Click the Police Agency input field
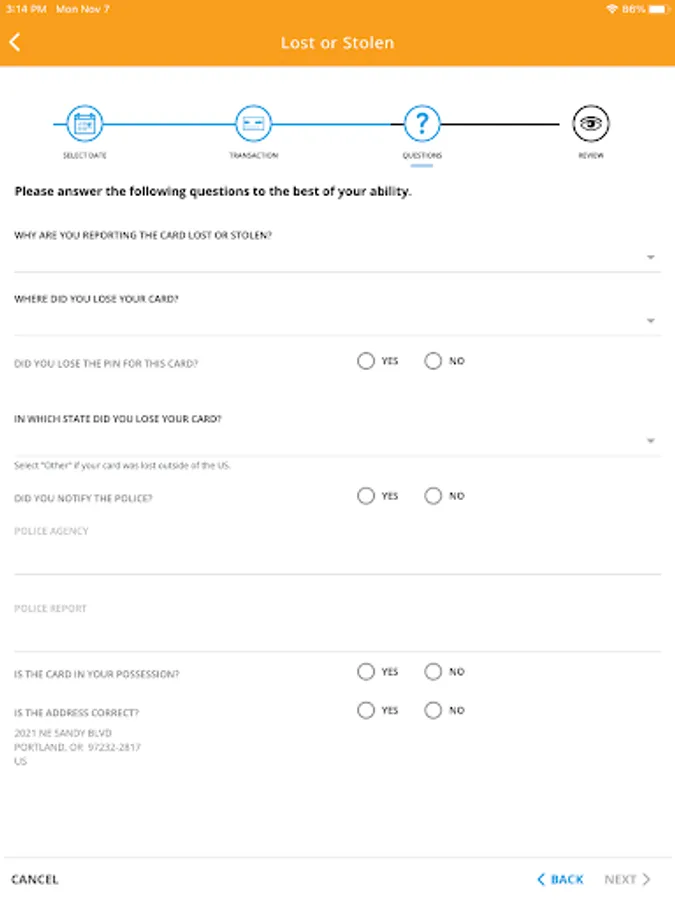Viewport: 675px width, 900px height. coord(337,558)
